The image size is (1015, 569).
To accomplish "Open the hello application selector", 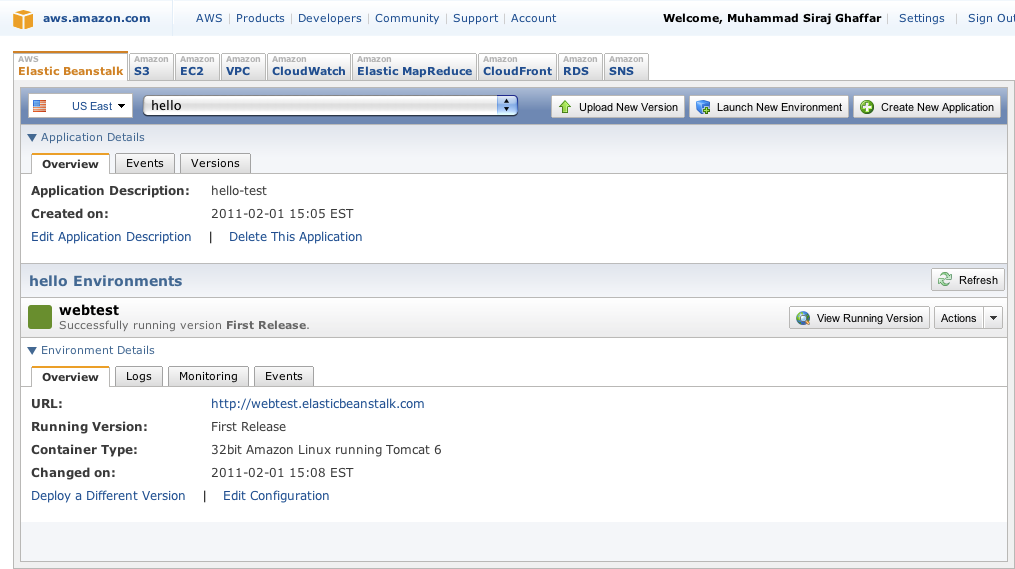I will (x=330, y=106).
